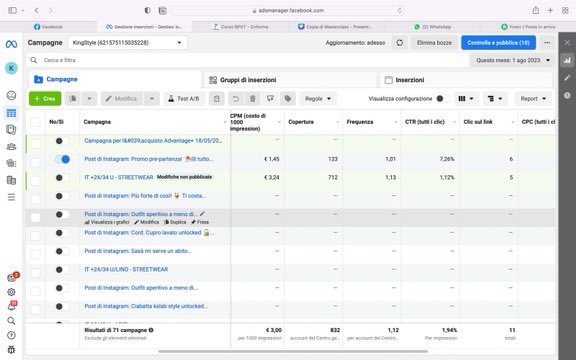Open the history clock icon on right rail

pyautogui.click(x=567, y=95)
